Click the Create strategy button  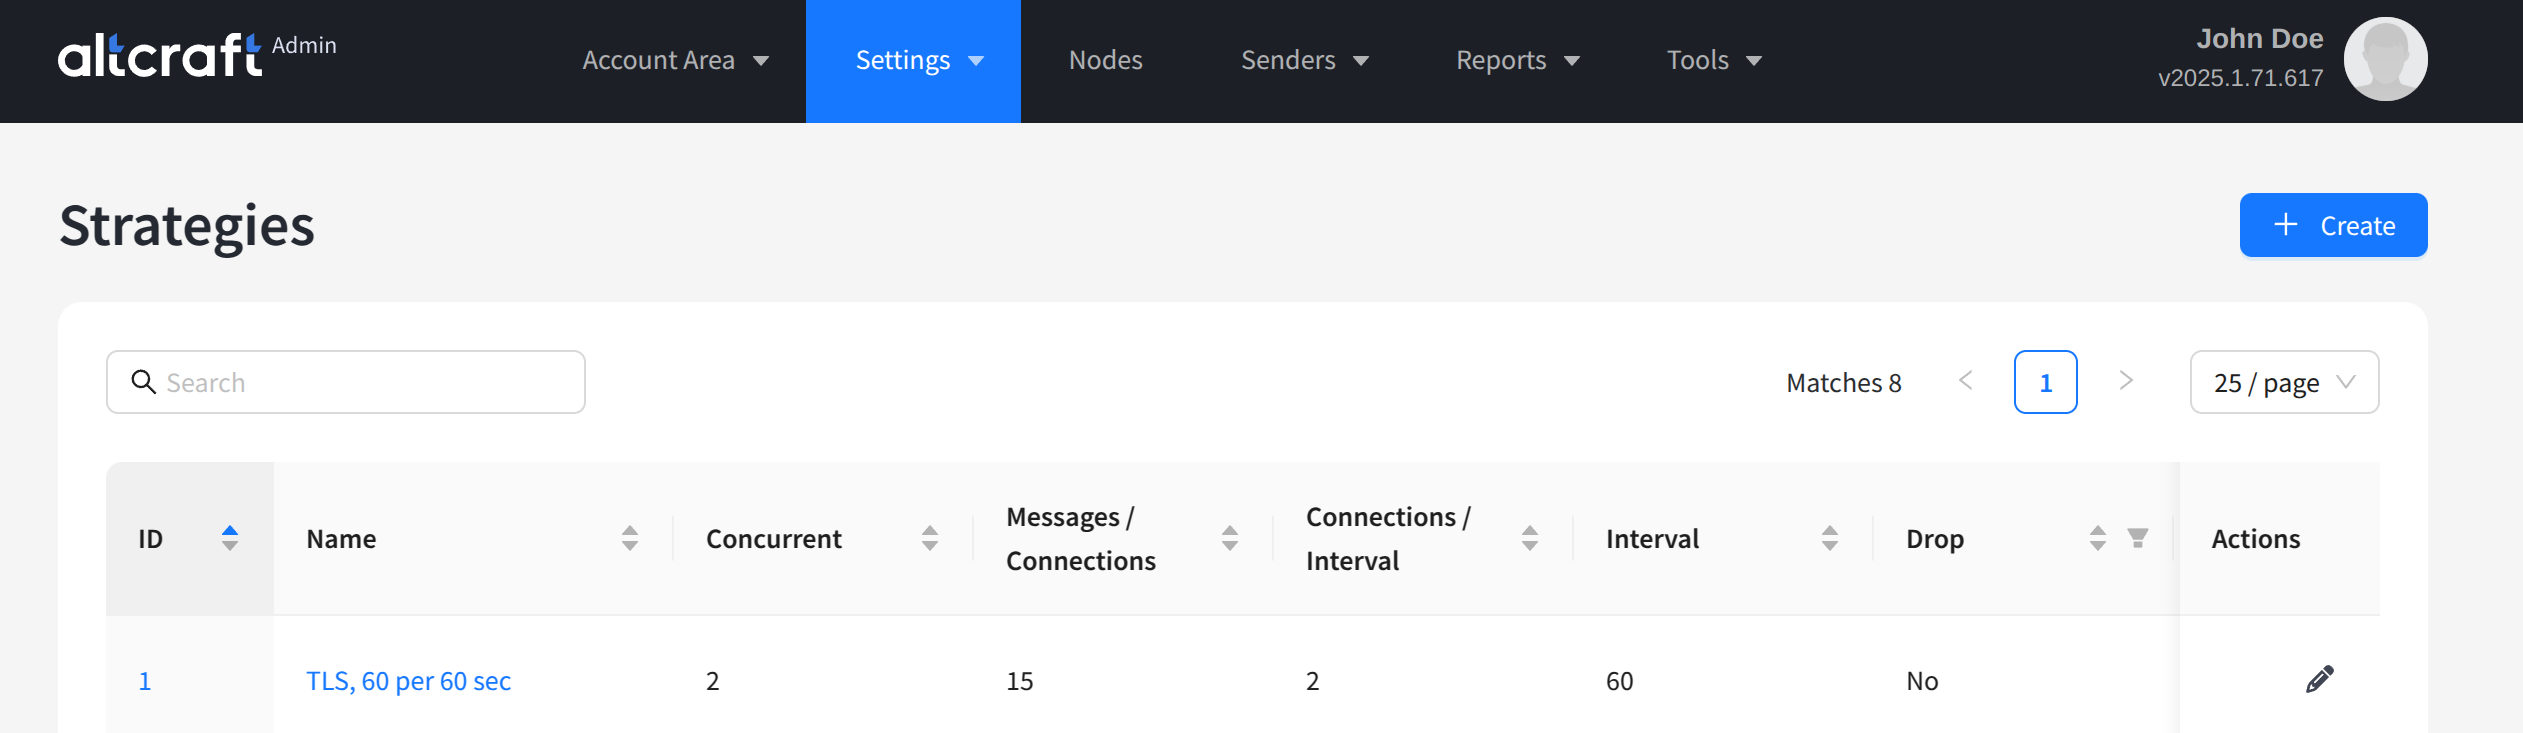(x=2333, y=225)
